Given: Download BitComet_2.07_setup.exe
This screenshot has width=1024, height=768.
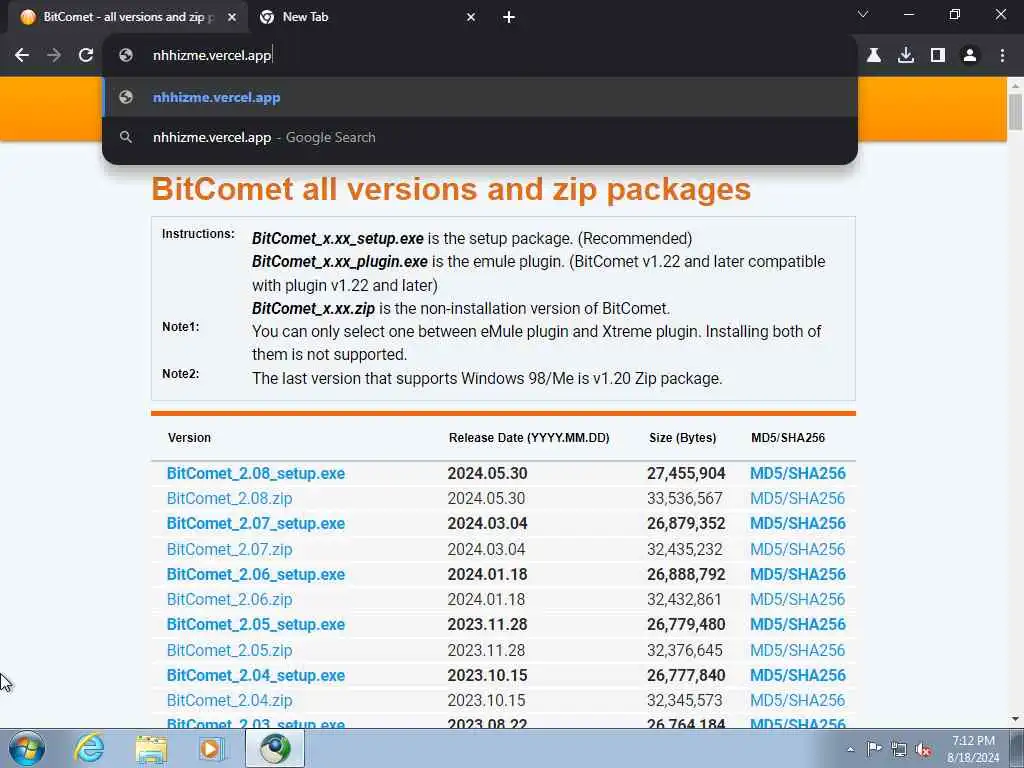Looking at the screenshot, I should 255,523.
